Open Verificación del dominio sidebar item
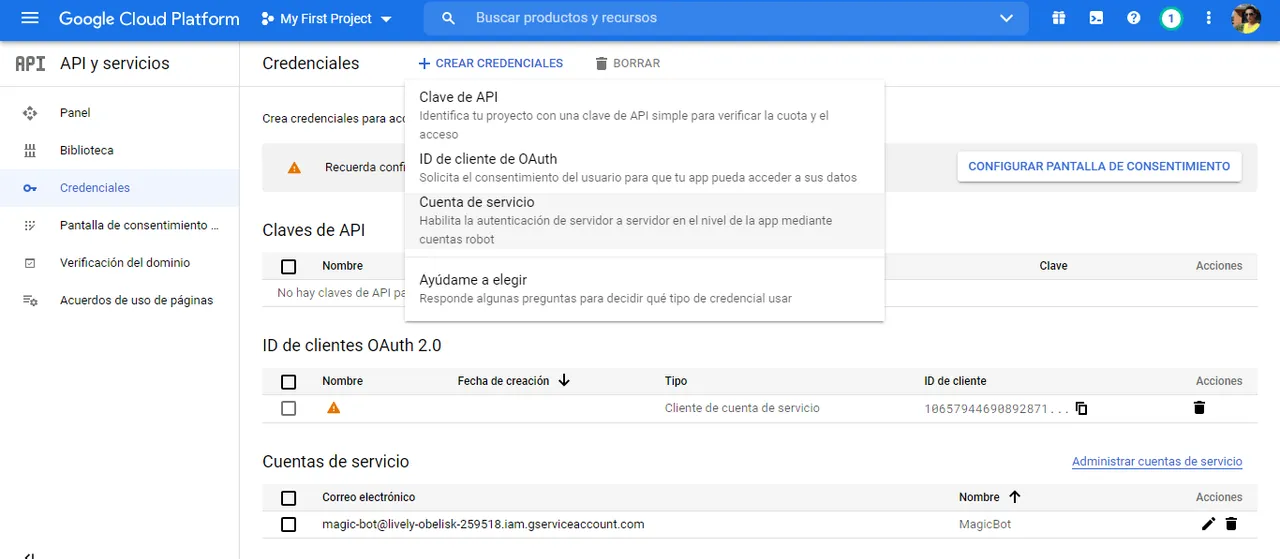 pos(119,263)
